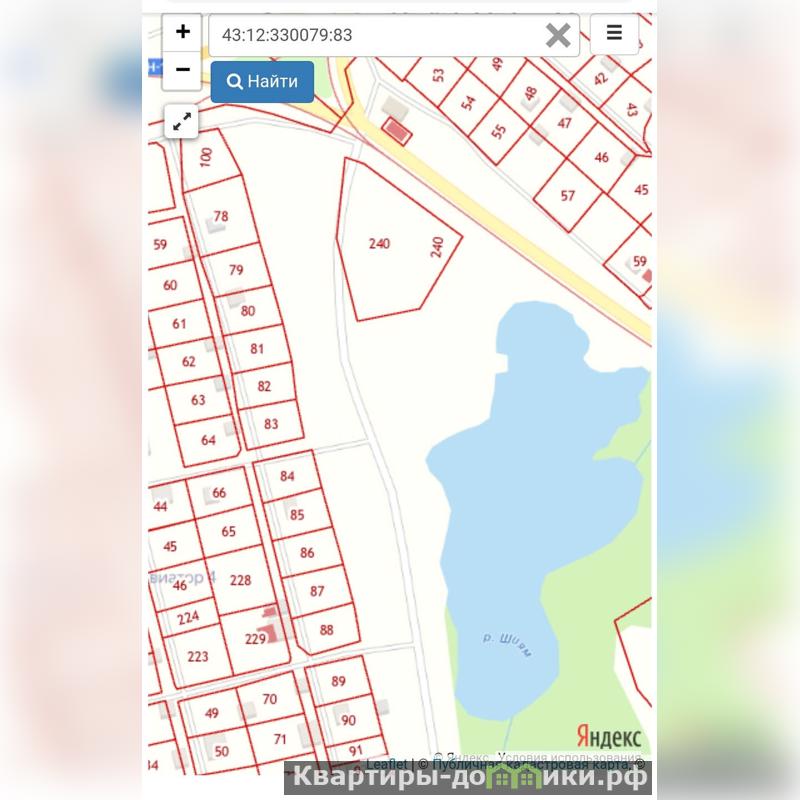Select parcel 89 on the map

click(338, 681)
